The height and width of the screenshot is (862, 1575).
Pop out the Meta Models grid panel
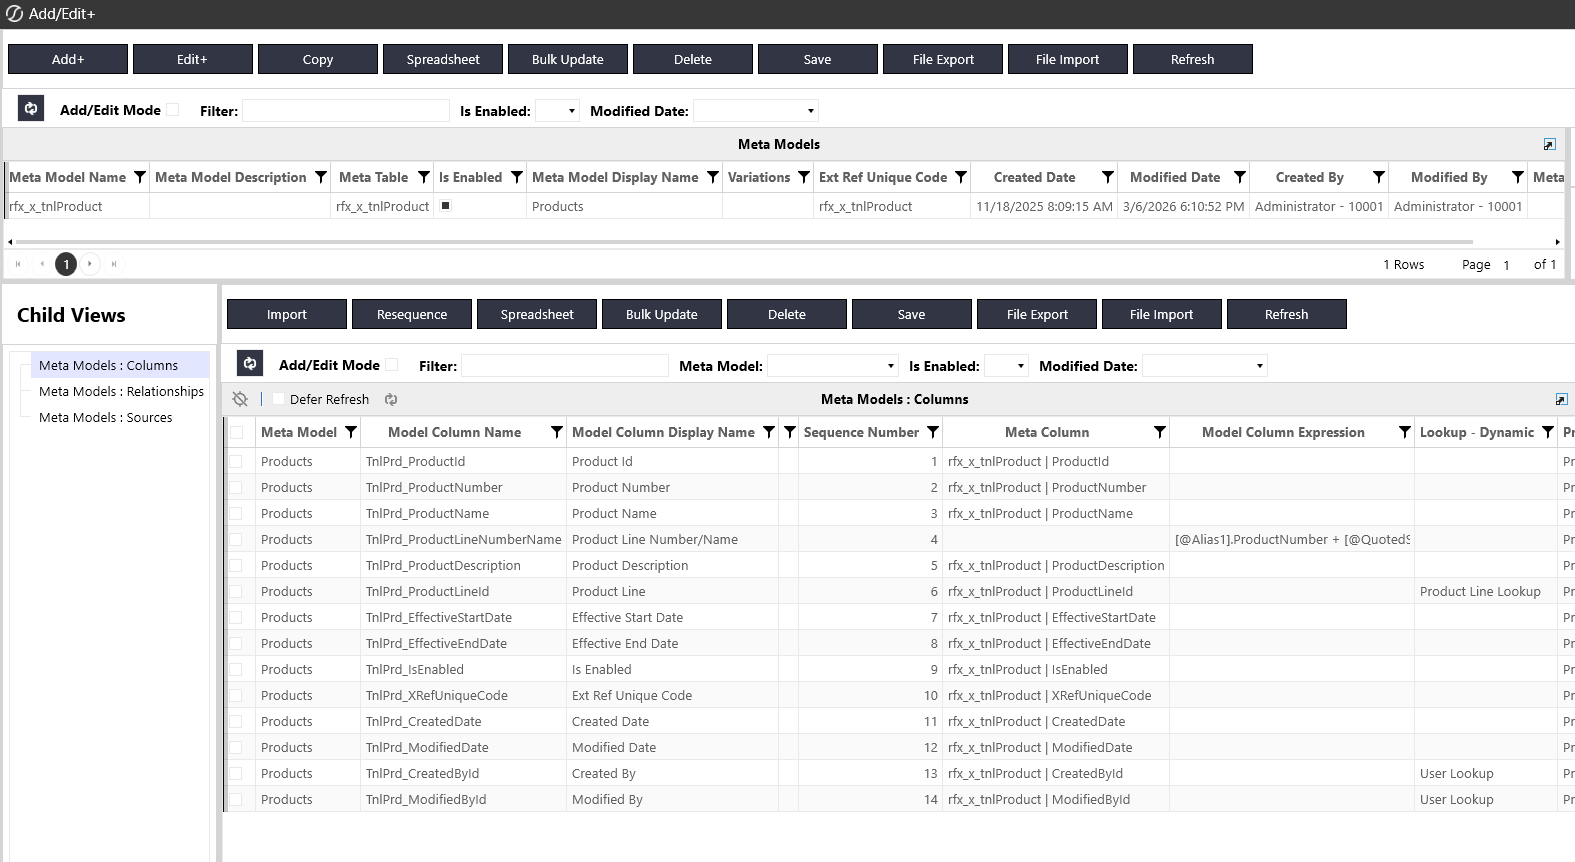(x=1549, y=144)
